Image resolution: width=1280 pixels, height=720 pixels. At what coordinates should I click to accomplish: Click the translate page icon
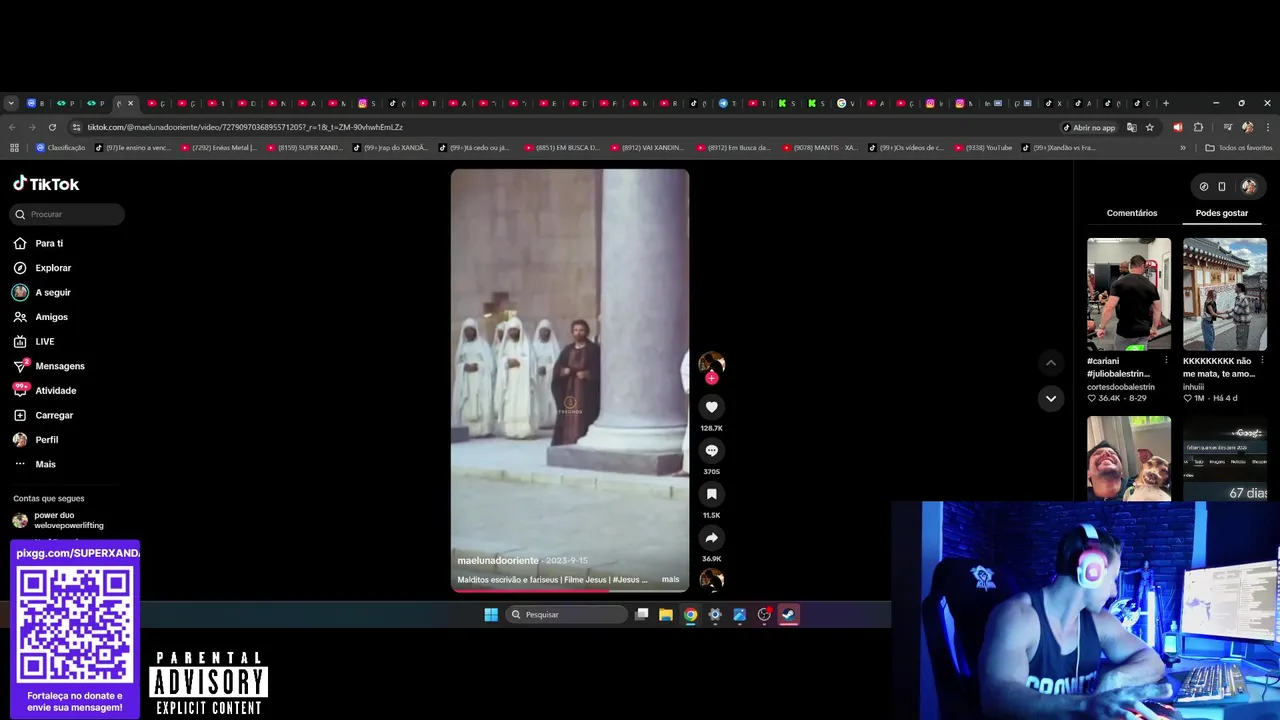pos(1132,127)
